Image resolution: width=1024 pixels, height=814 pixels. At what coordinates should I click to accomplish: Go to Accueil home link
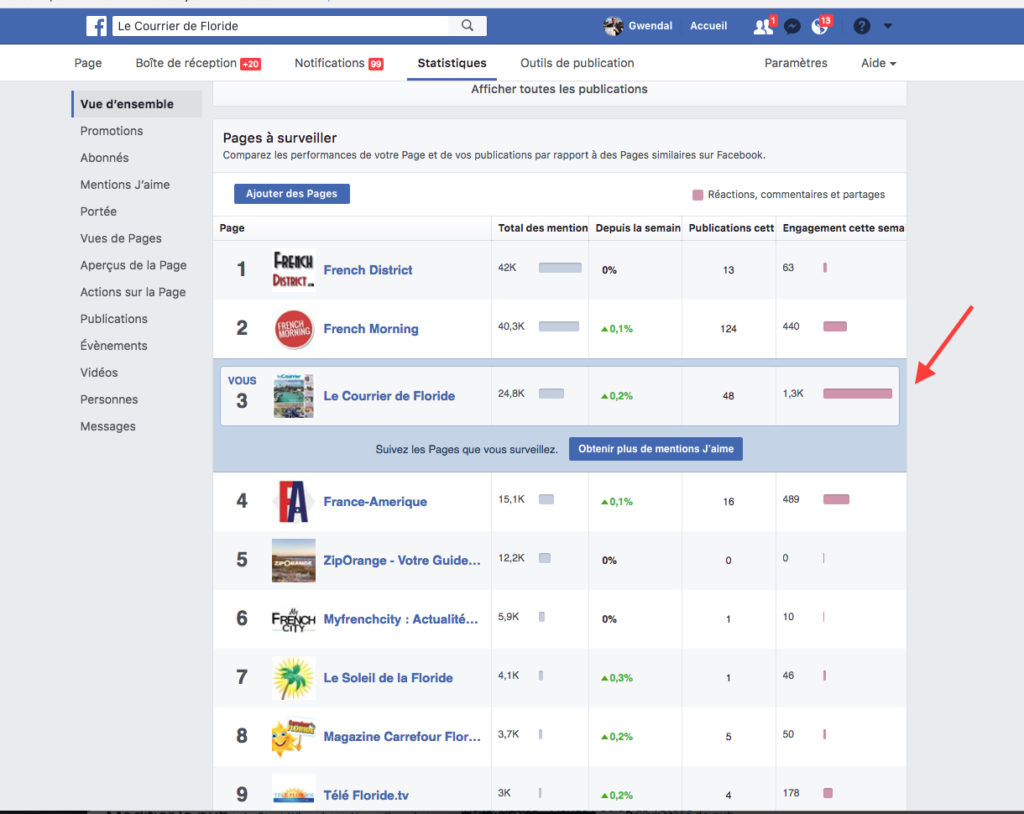click(709, 26)
